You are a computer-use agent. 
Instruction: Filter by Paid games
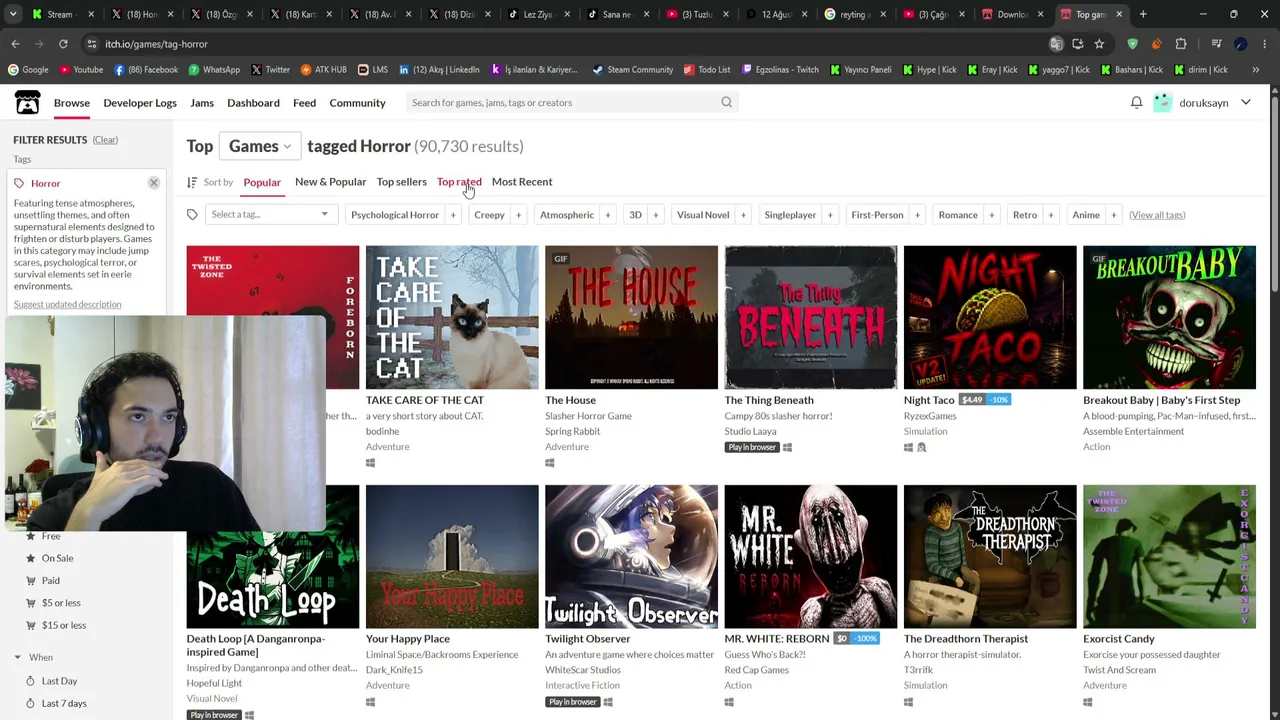coord(51,581)
